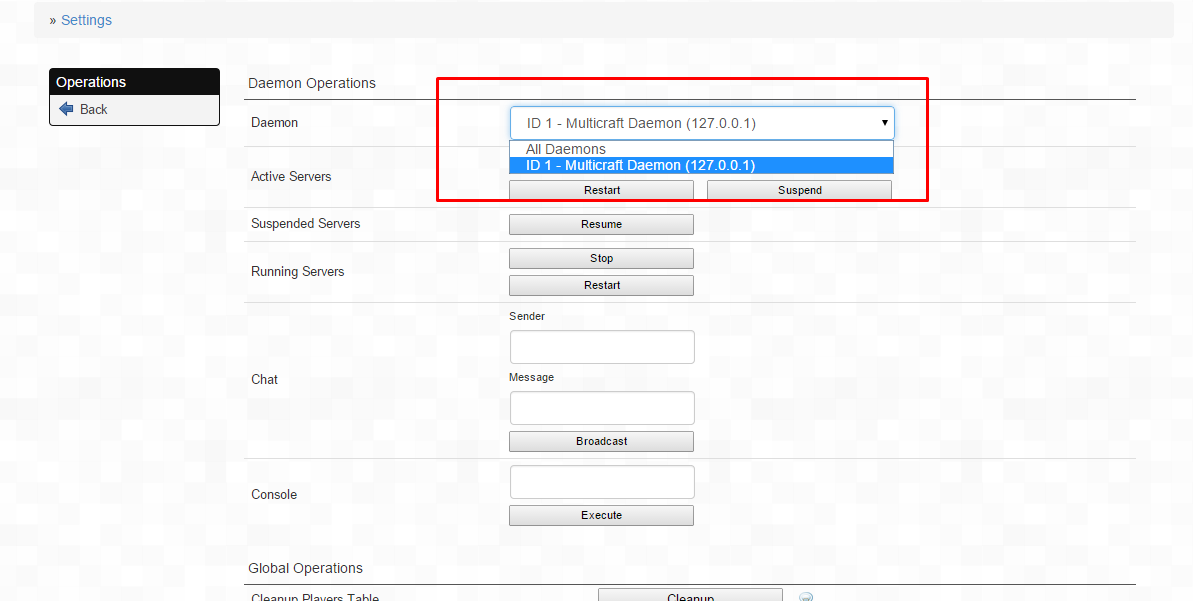This screenshot has width=1193, height=601.
Task: Click the Operations panel header
Action: pos(135,82)
